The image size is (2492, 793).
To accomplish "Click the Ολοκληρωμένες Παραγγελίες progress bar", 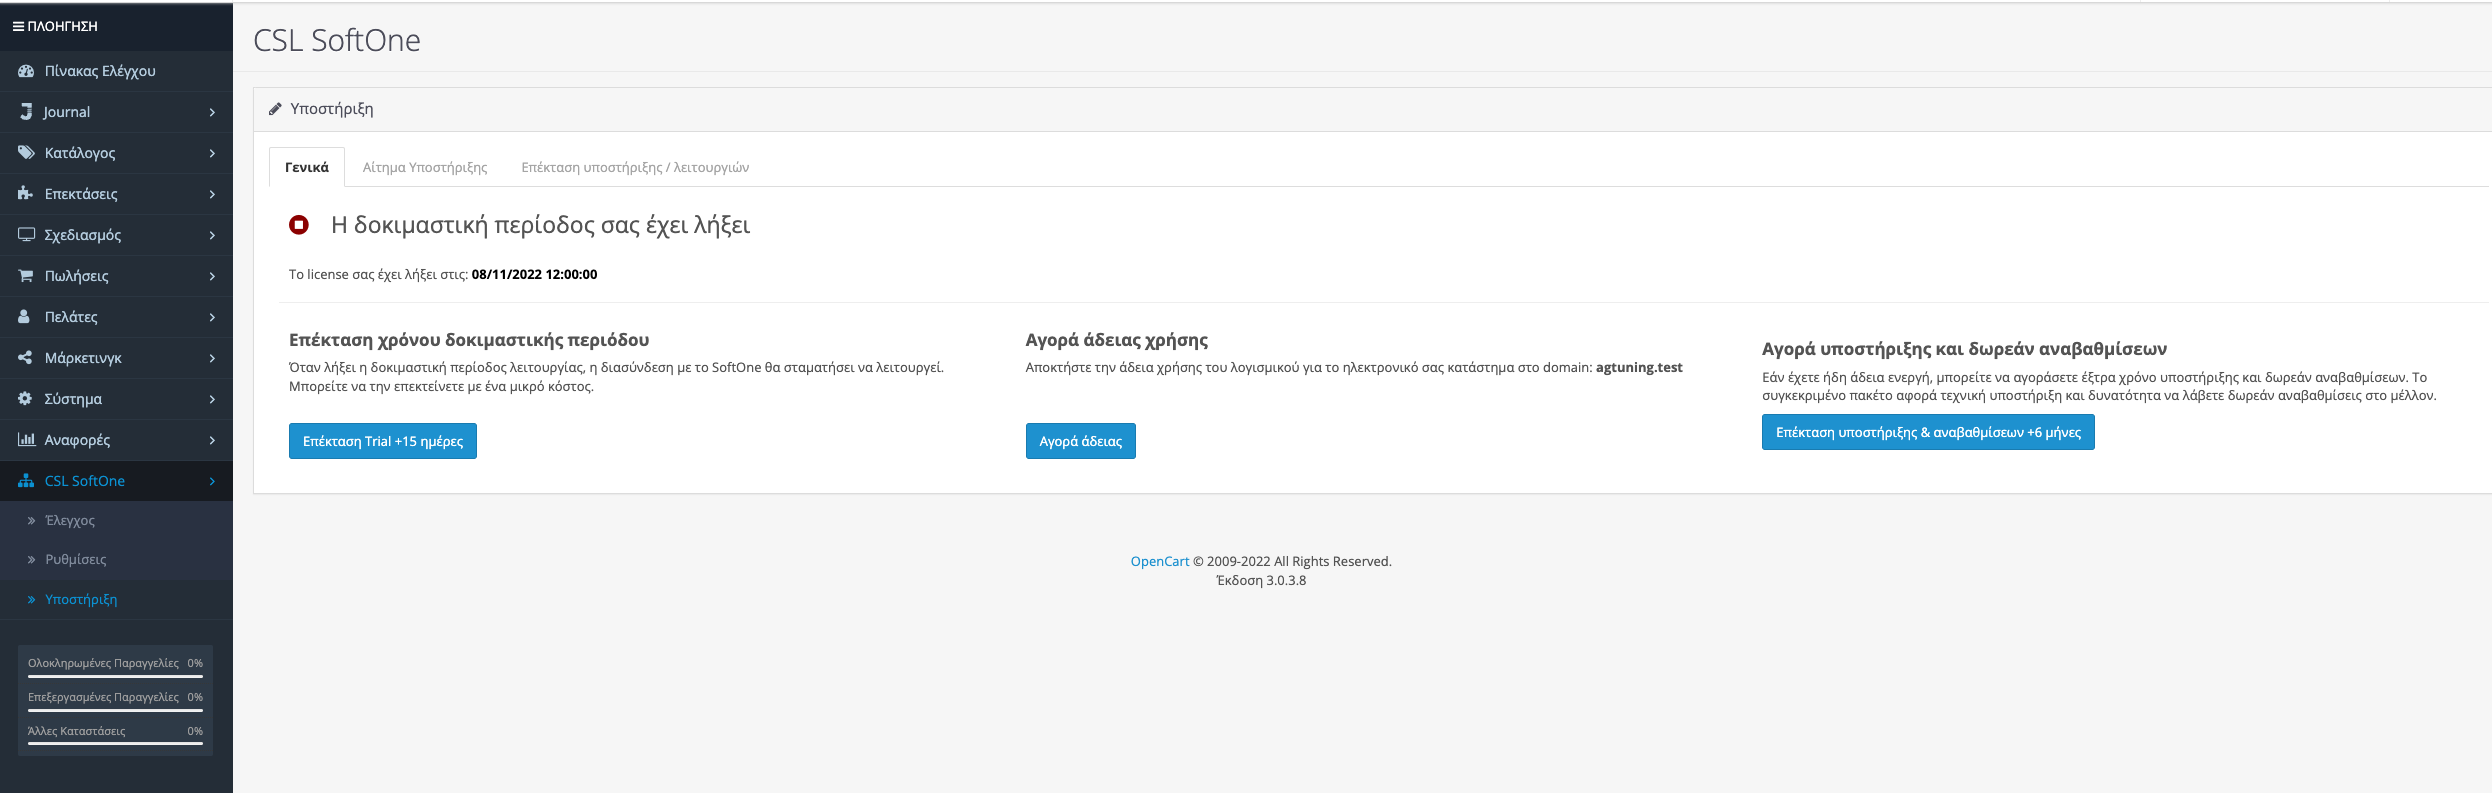I will click(x=115, y=676).
